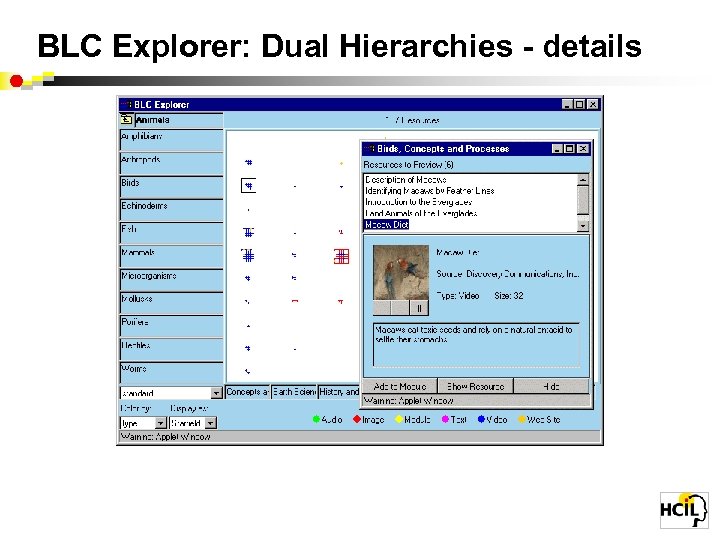Click the blue Video legend dot
This screenshot has height=540, width=720.
tap(481, 419)
